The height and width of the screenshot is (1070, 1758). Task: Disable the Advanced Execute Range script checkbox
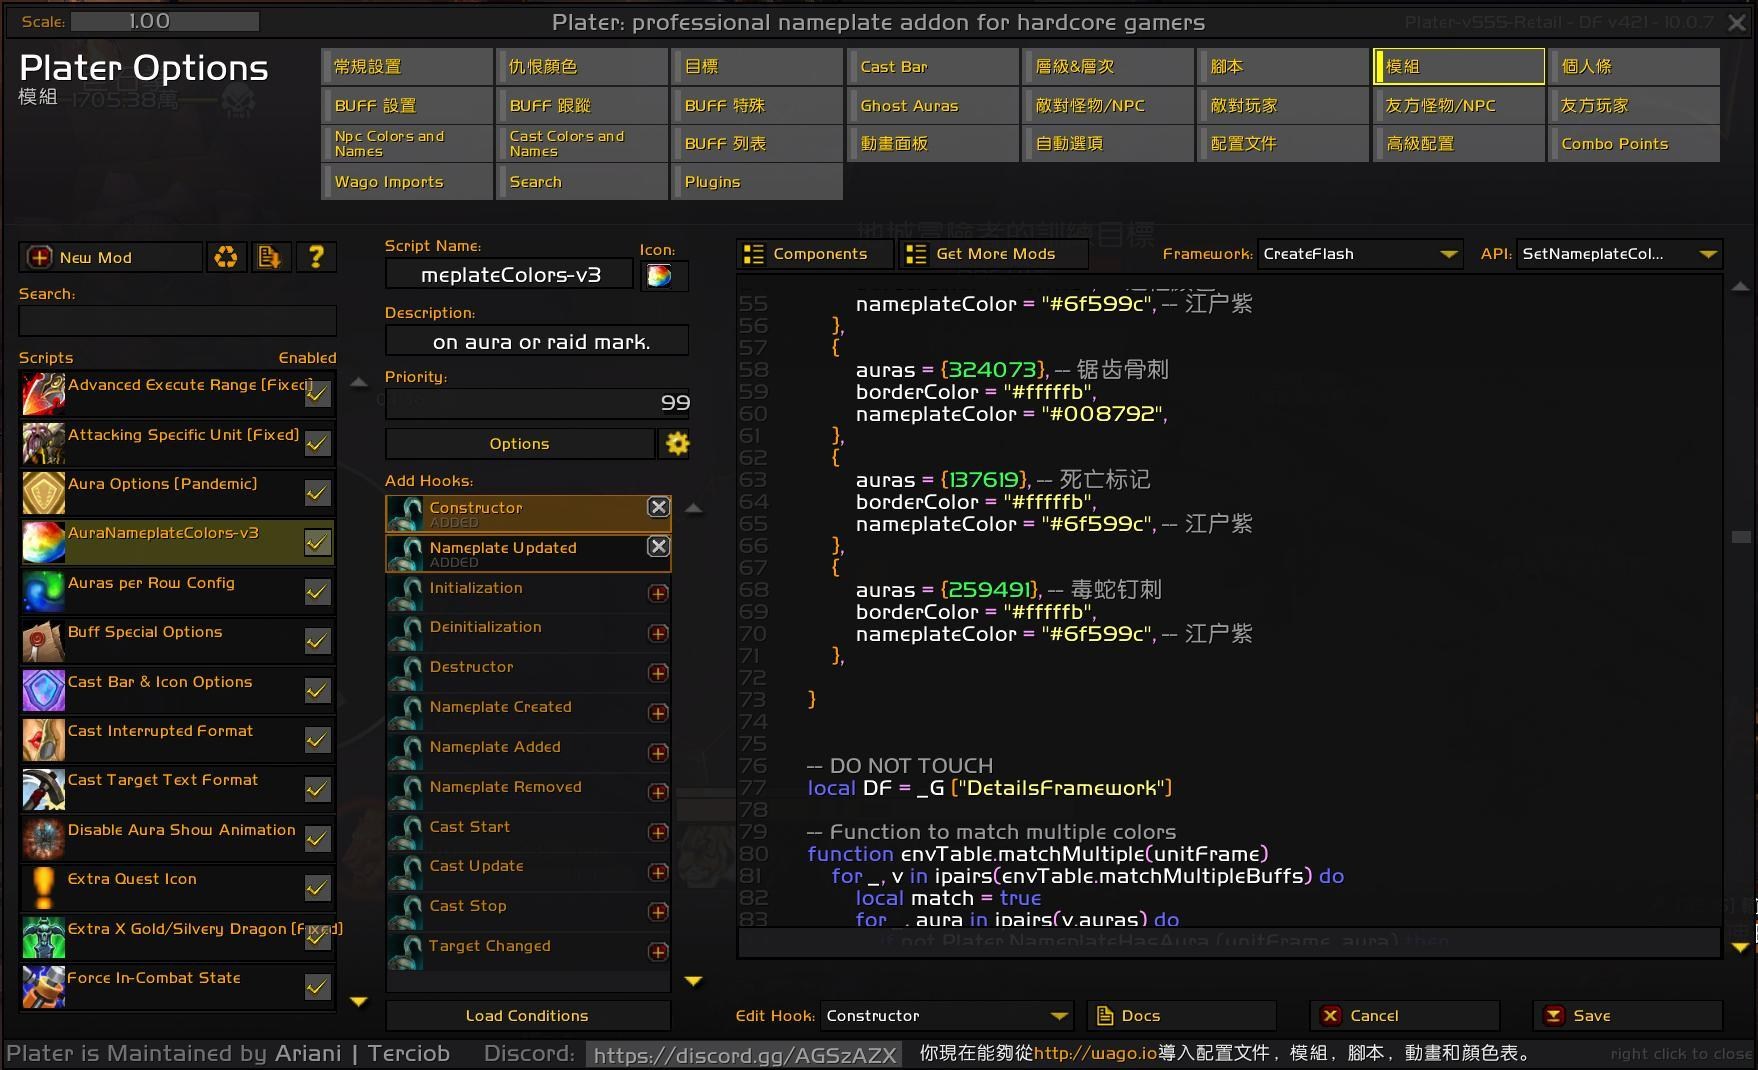pyautogui.click(x=318, y=395)
